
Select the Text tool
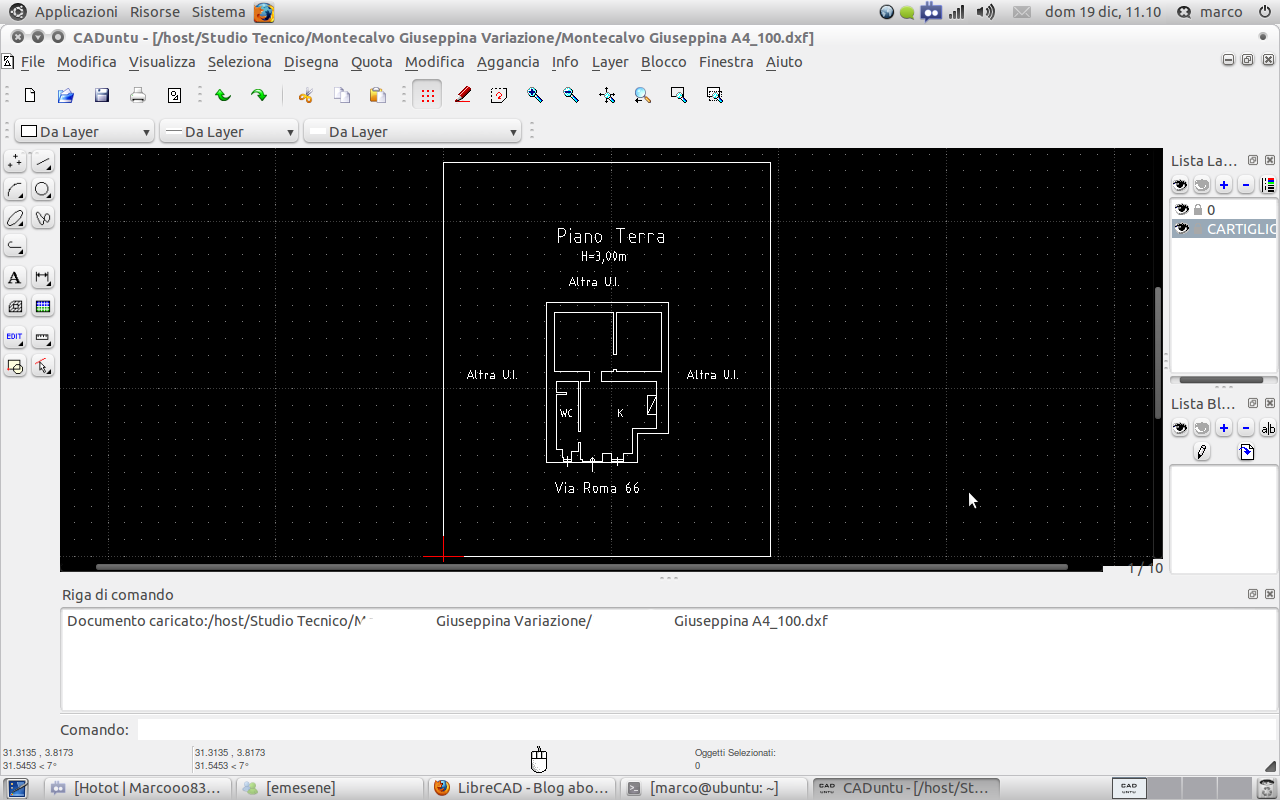coord(15,277)
